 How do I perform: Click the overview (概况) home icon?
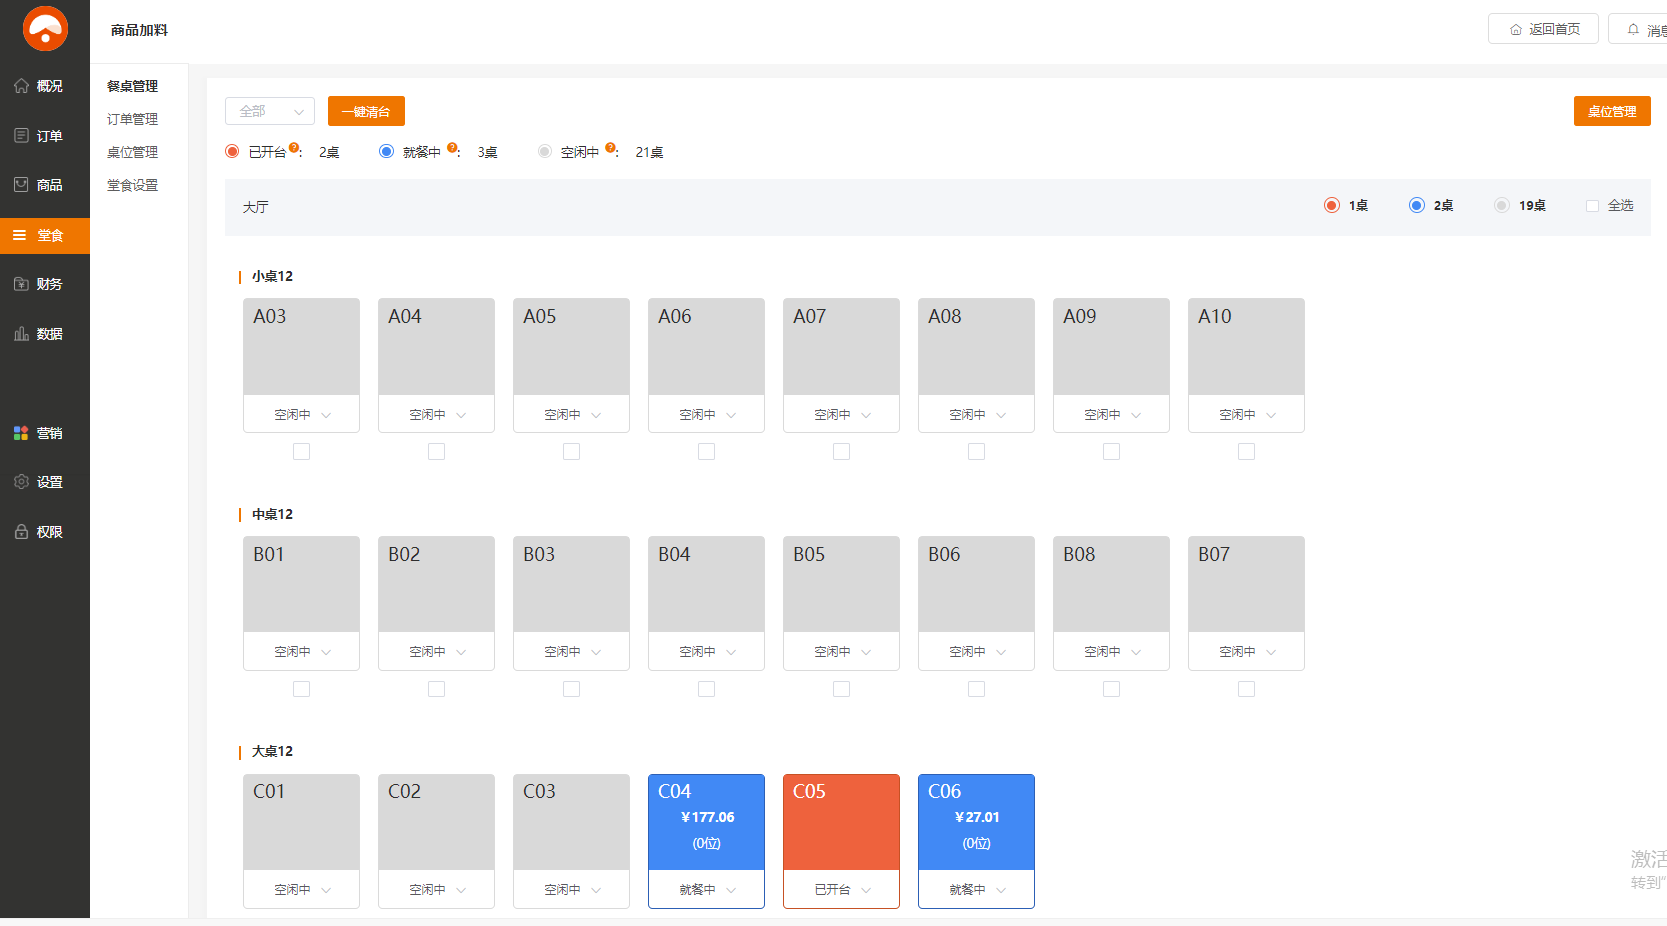[21, 86]
